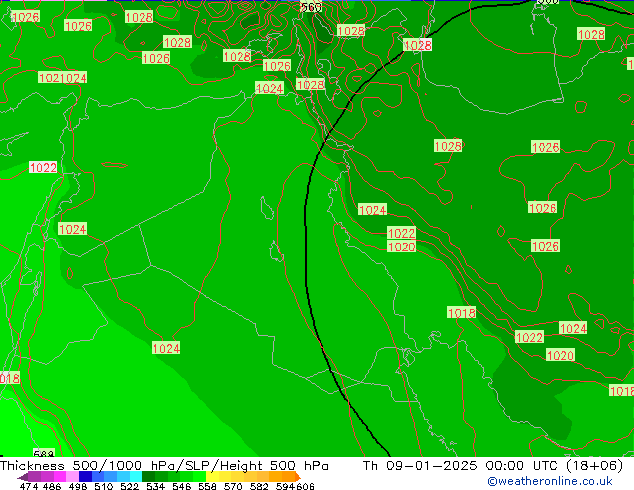Select the dark purple 474 legend swatch

coord(35,476)
